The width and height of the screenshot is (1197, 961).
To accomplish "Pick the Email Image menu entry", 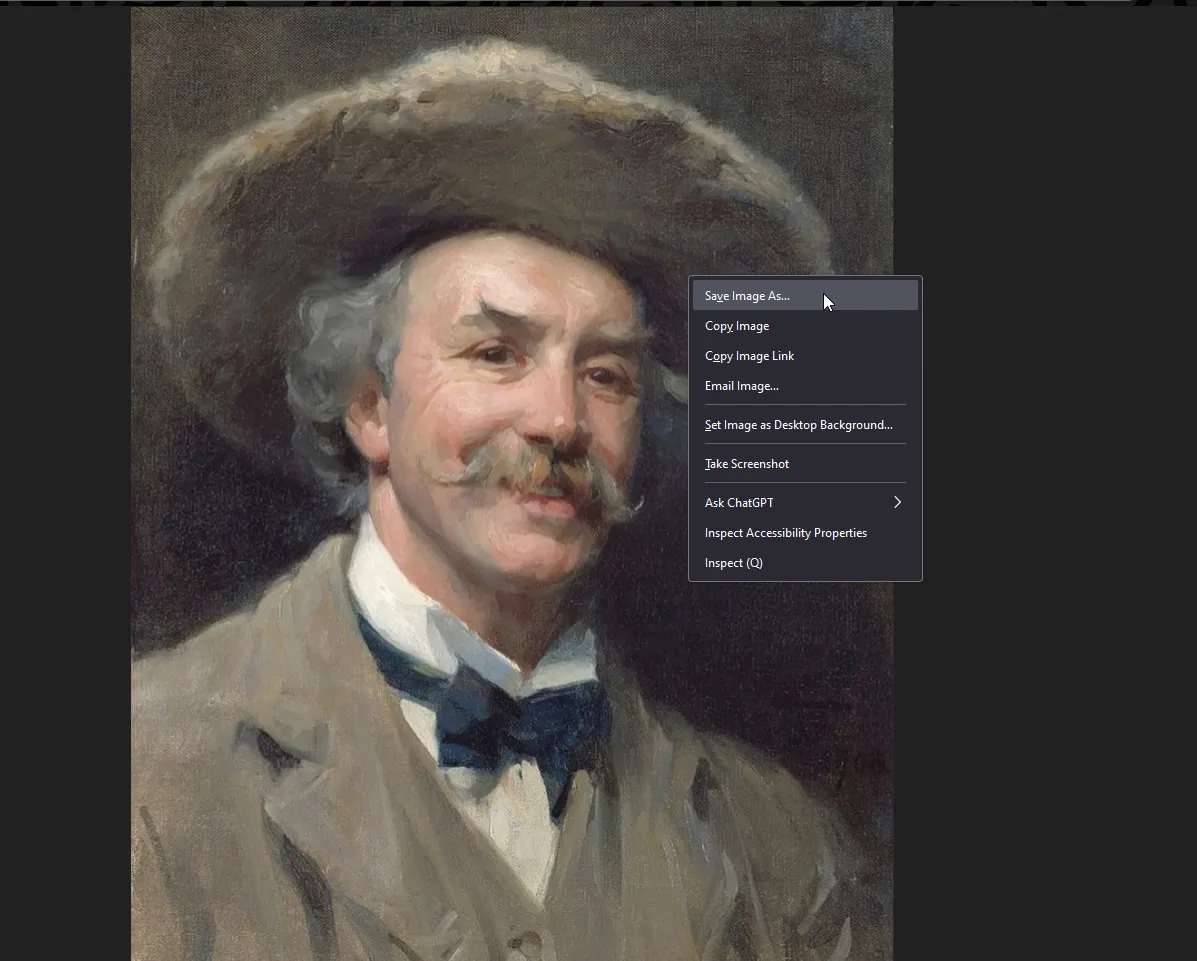I will click(741, 386).
